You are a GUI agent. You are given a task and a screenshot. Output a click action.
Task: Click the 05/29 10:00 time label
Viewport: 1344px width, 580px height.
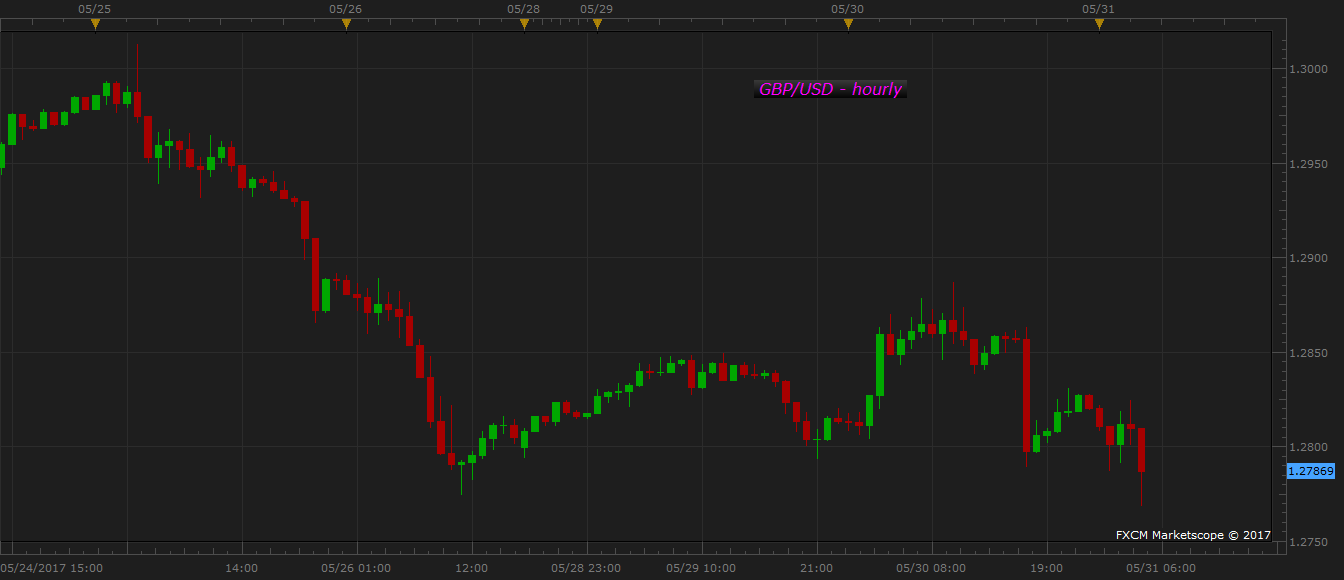point(701,568)
